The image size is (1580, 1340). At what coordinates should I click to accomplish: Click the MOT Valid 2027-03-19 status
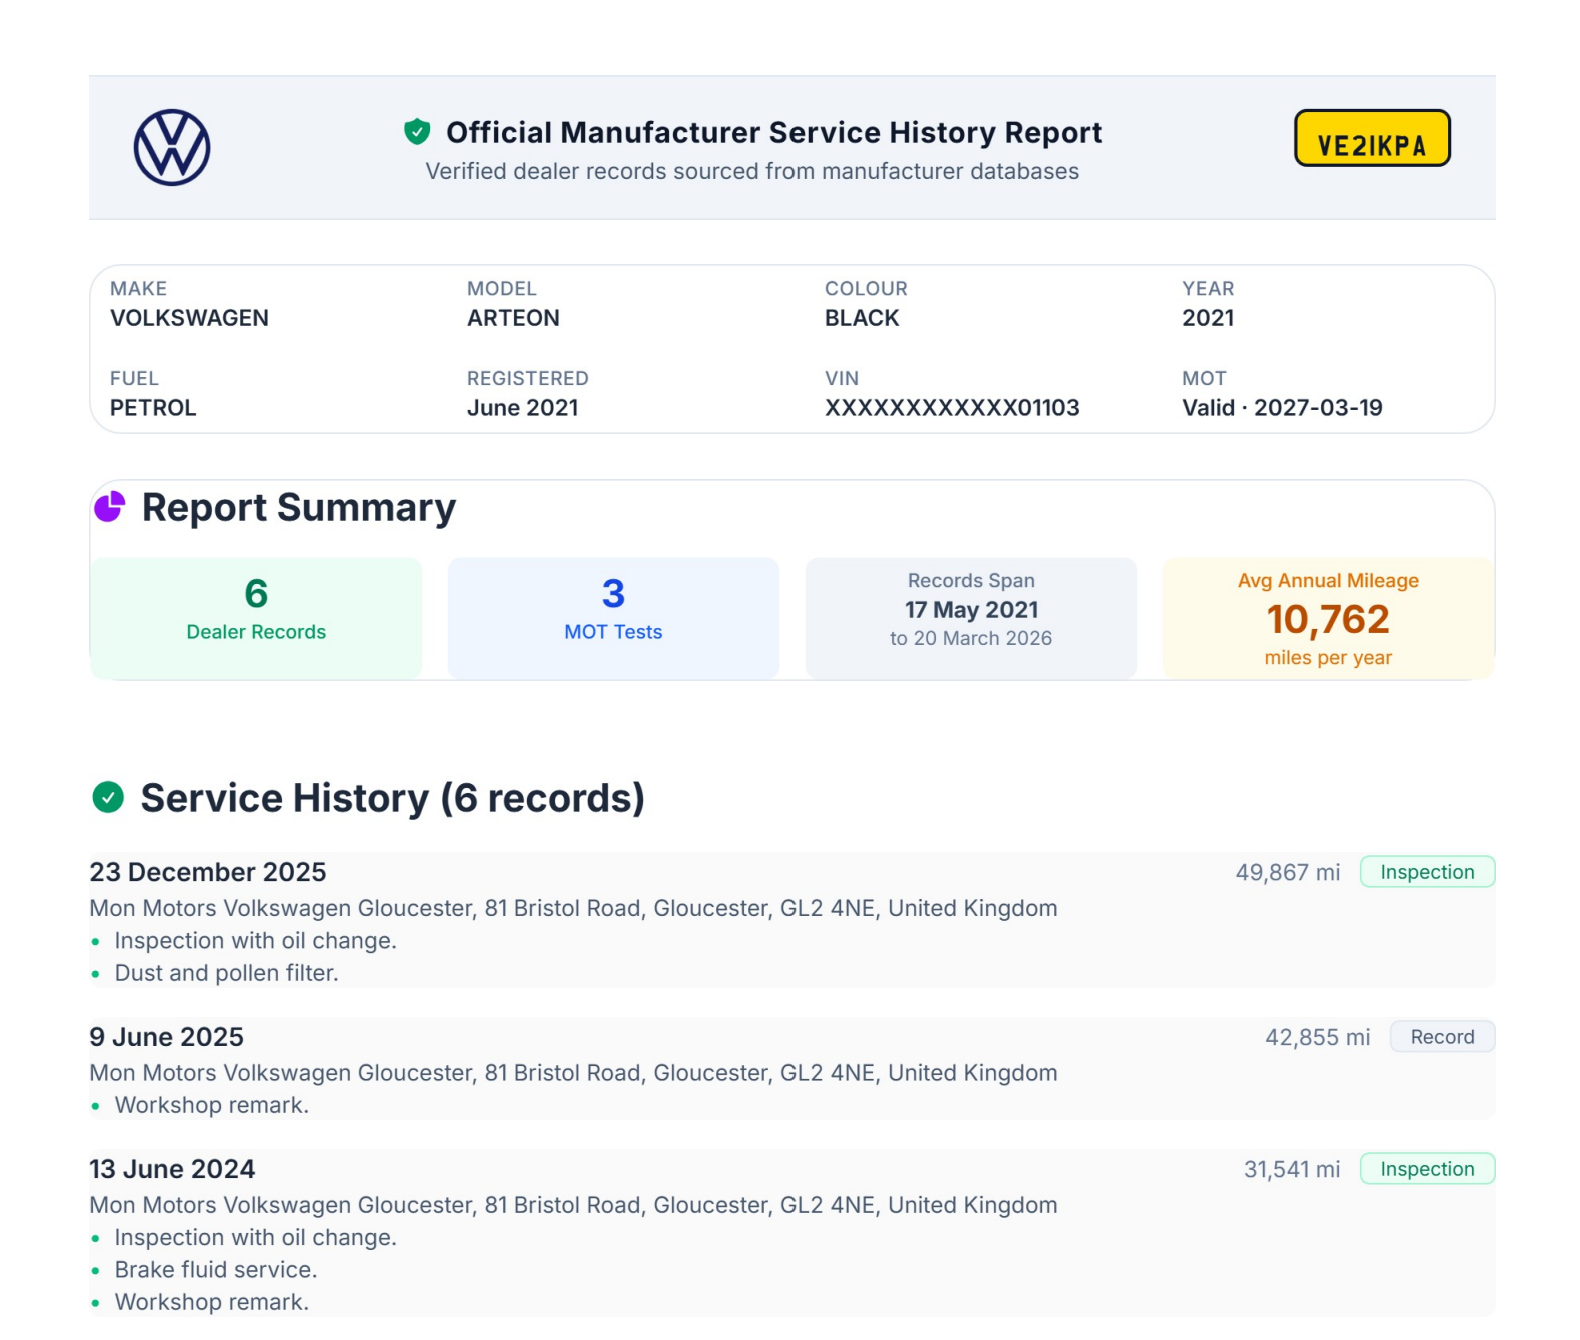click(x=1282, y=408)
